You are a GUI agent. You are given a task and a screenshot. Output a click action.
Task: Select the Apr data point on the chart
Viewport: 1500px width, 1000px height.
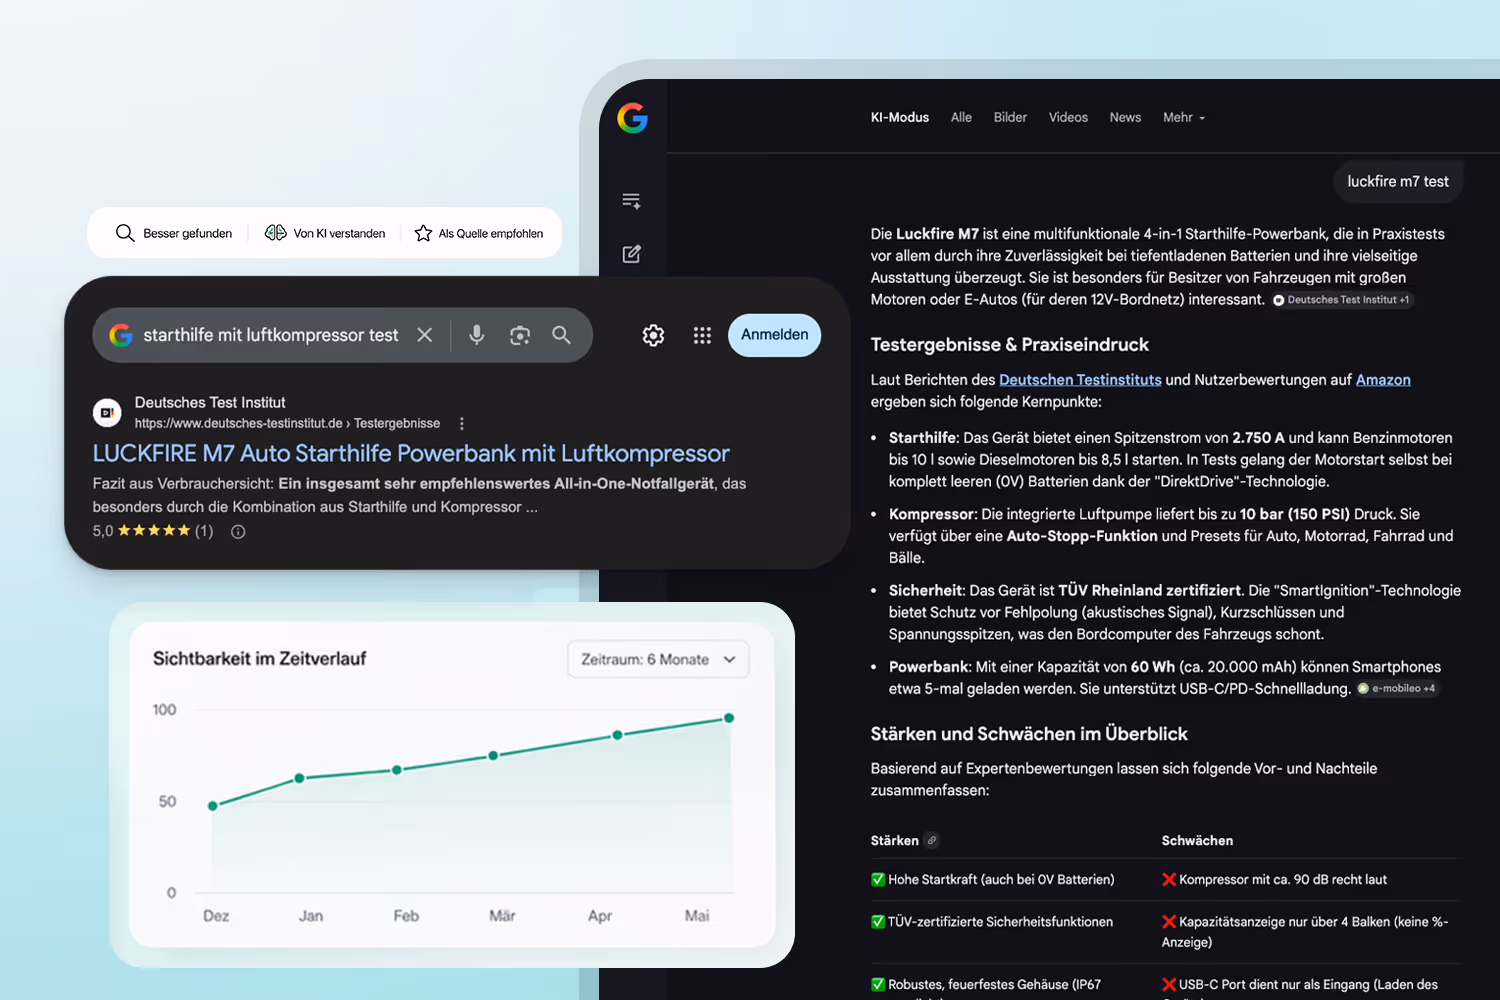(x=618, y=735)
